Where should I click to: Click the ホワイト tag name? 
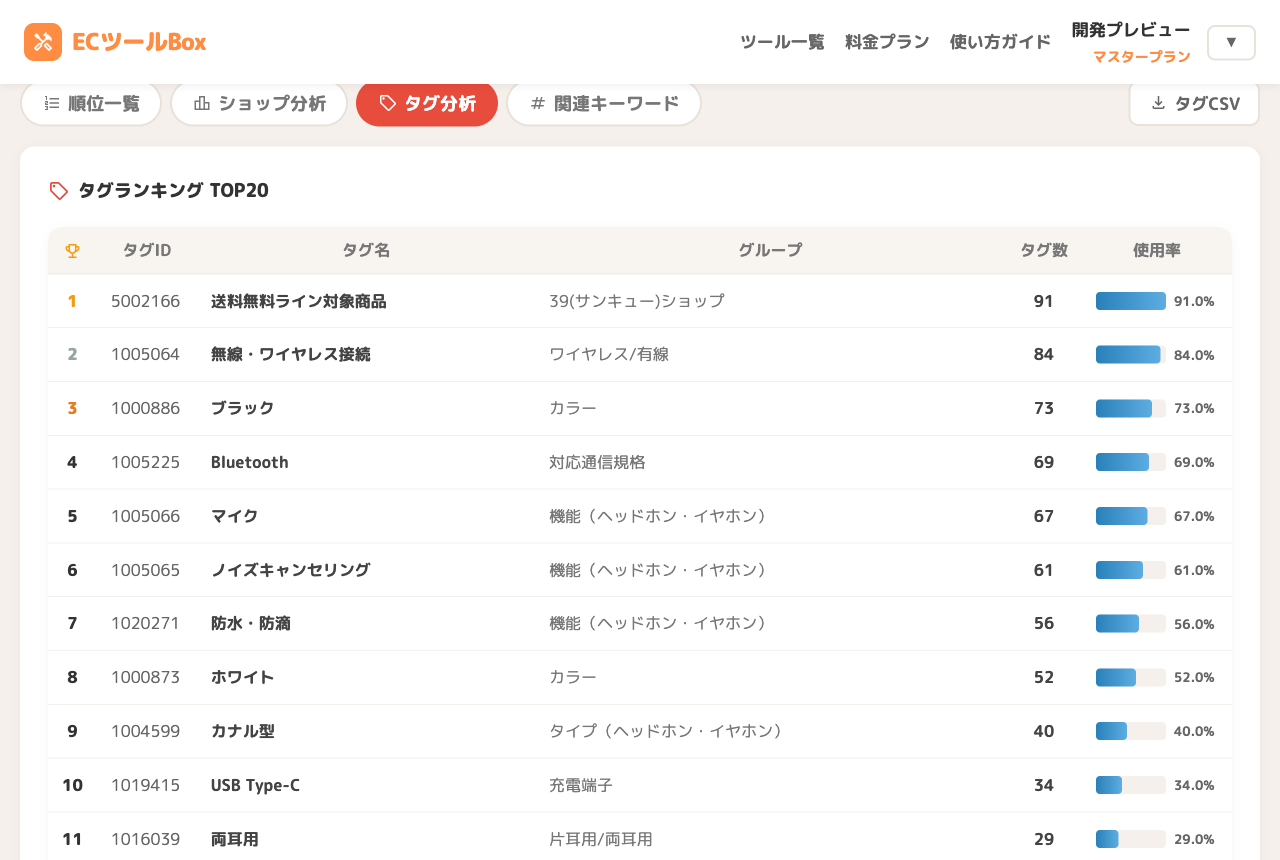[x=243, y=677]
